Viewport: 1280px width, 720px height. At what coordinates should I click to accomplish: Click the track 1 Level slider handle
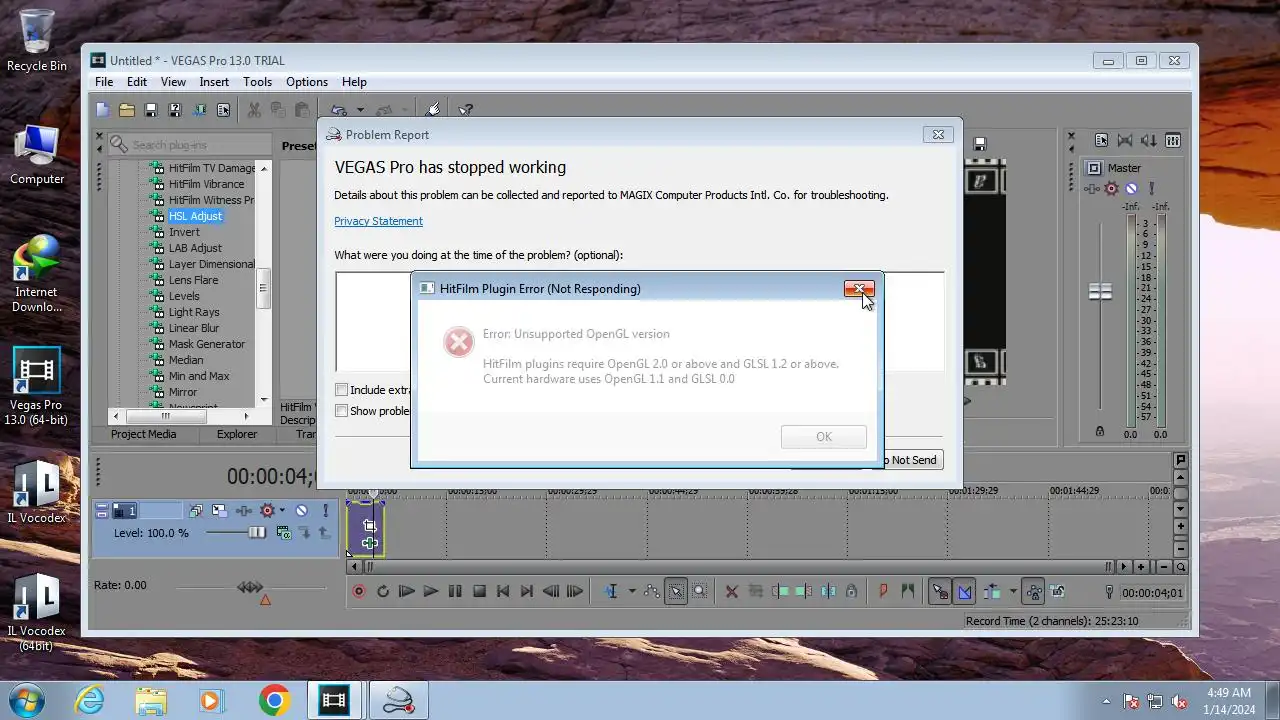pos(257,533)
